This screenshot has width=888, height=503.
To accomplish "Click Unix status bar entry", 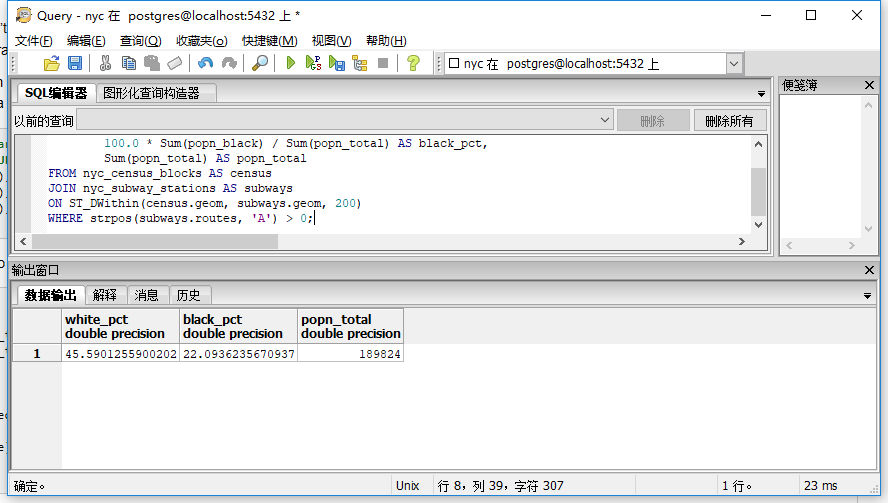I will coord(408,485).
